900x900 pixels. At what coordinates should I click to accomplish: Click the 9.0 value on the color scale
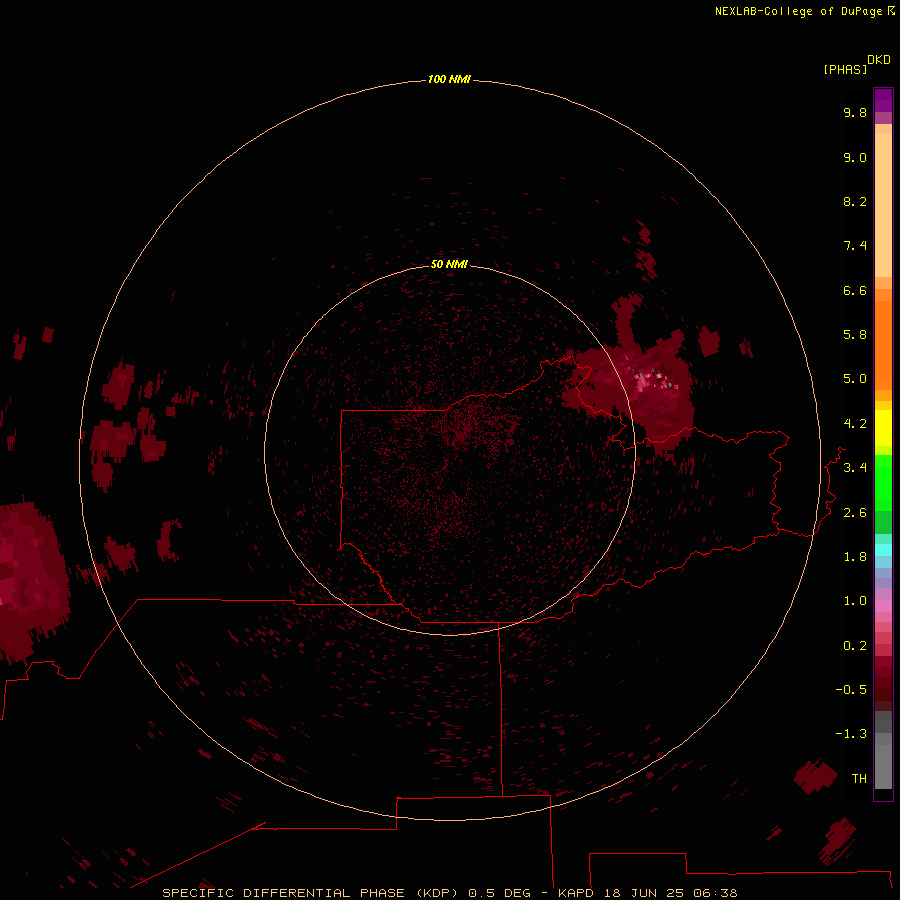click(x=855, y=157)
